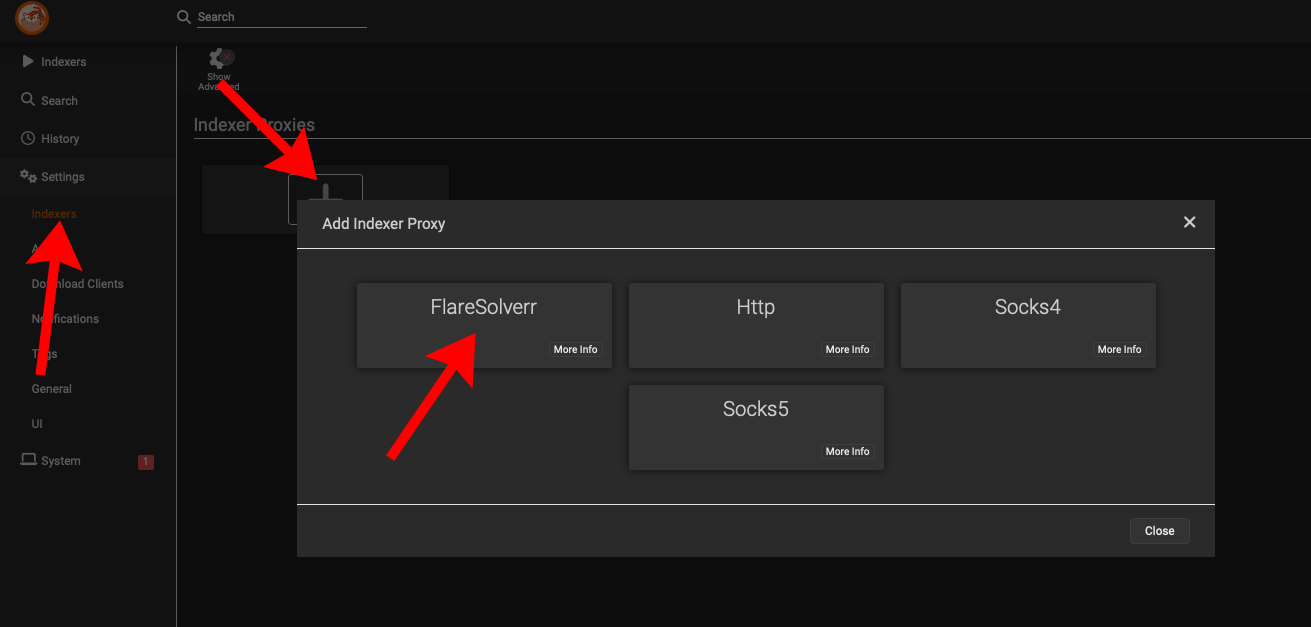
Task: Open Indexers from the sidebar top item
Action: pos(63,62)
